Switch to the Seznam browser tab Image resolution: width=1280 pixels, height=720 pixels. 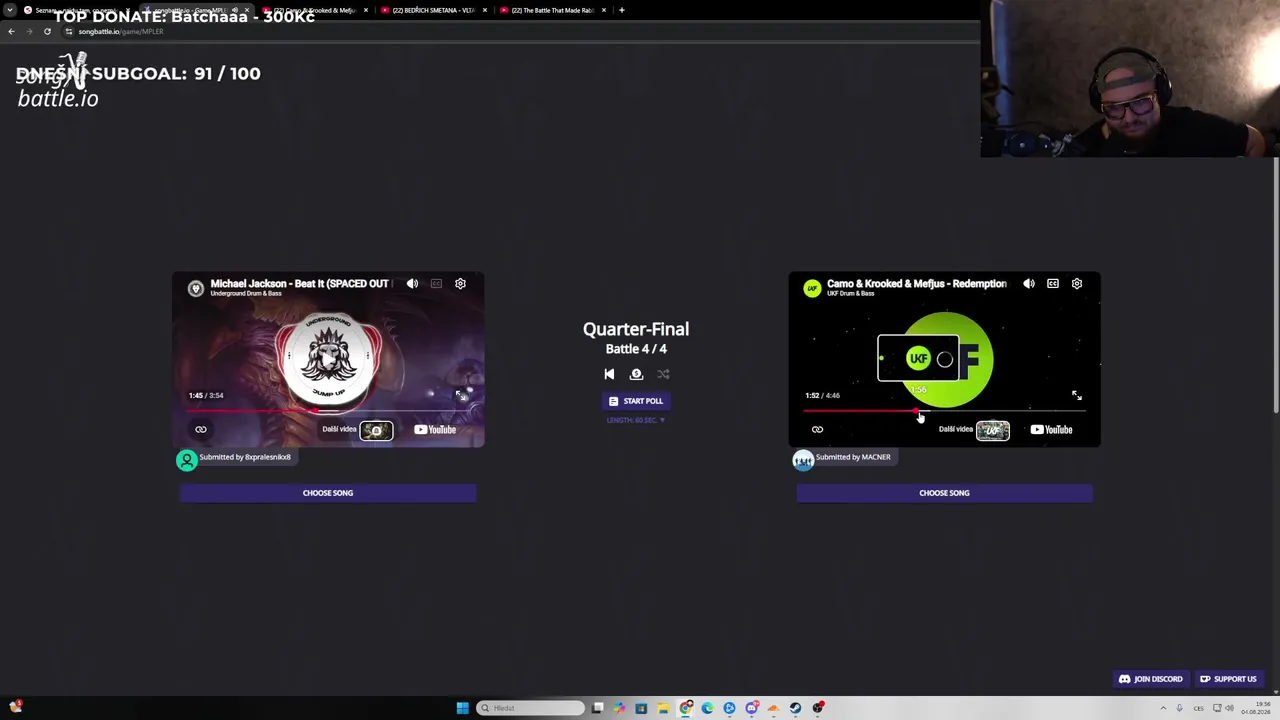pyautogui.click(x=77, y=10)
